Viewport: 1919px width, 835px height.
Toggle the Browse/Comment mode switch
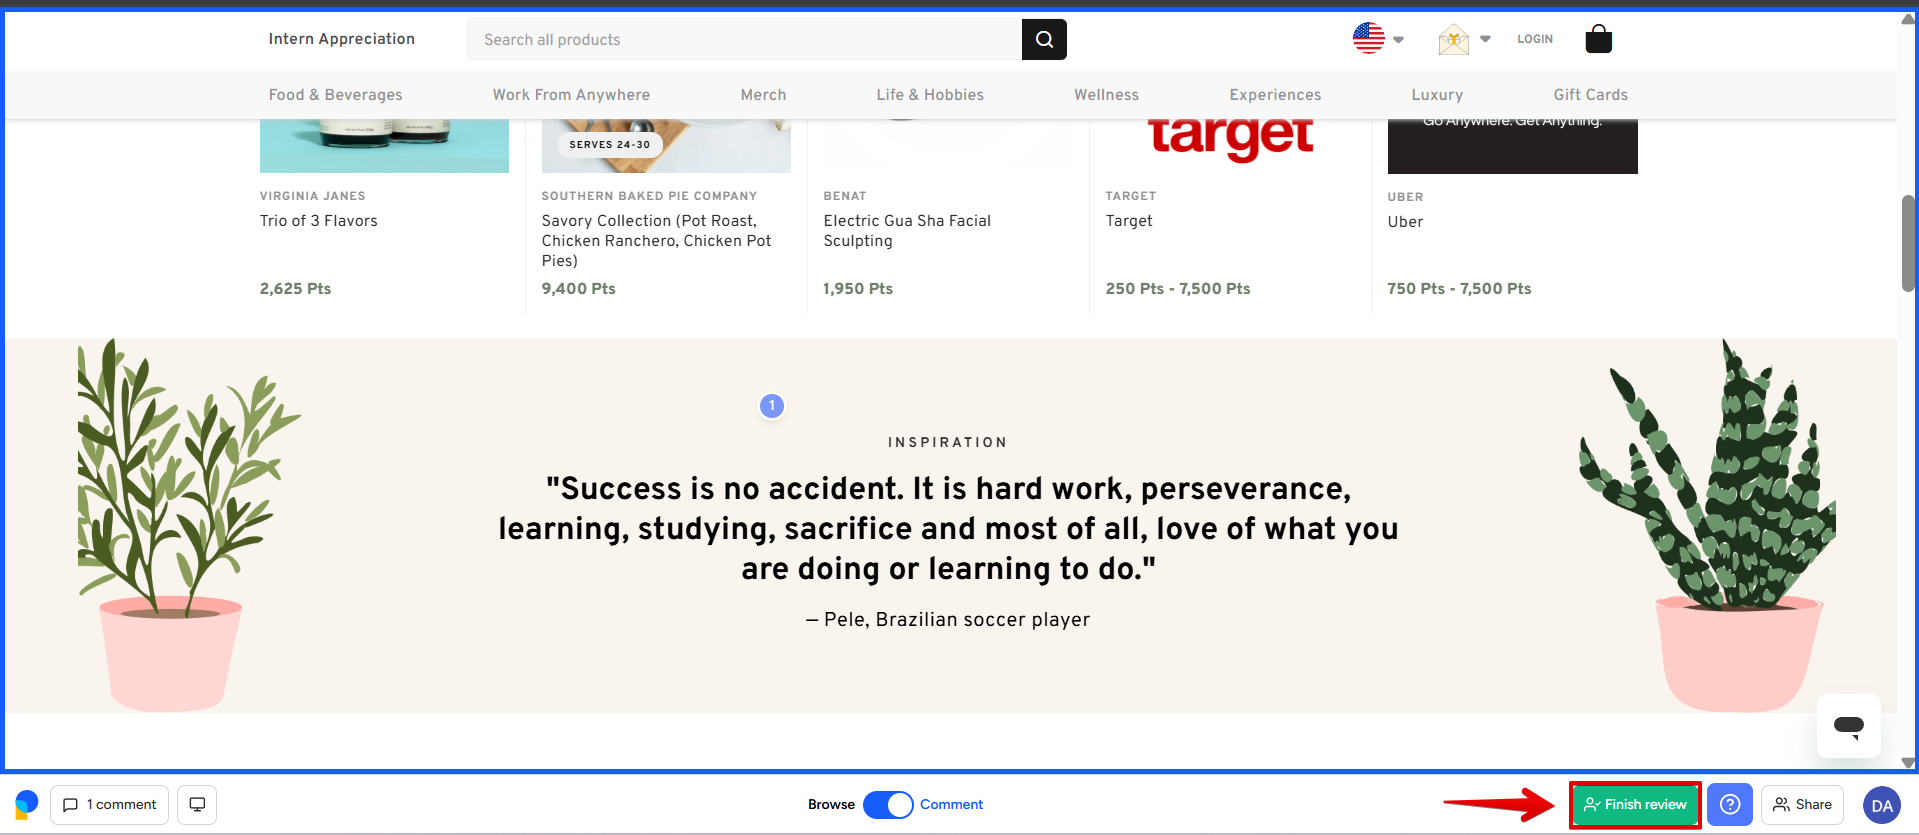(887, 805)
